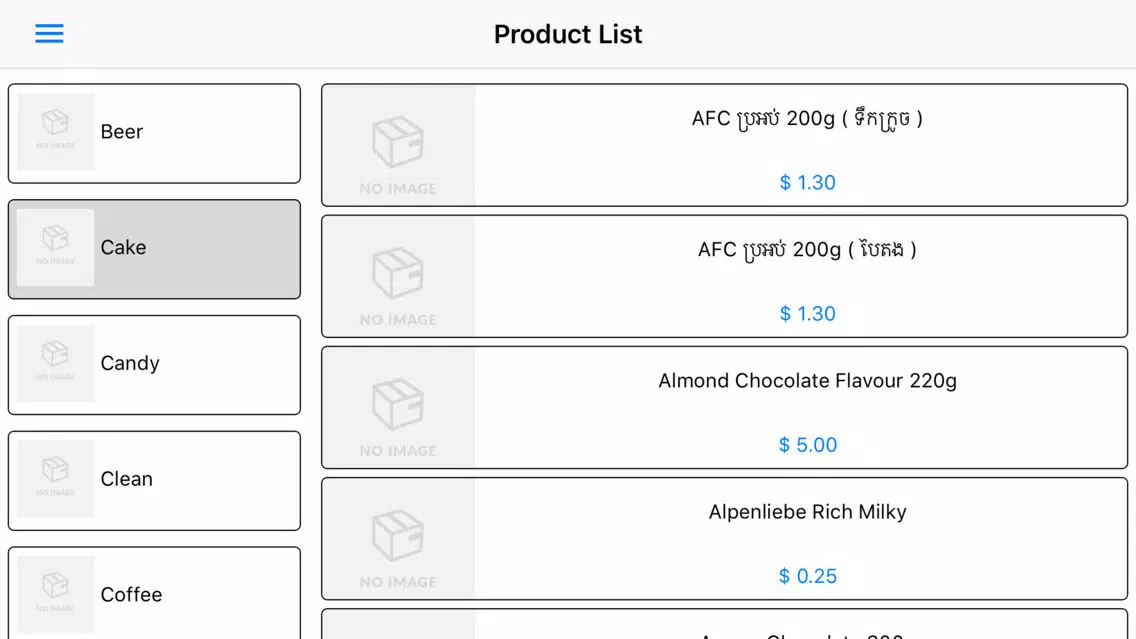Click the $ 0.25 price label
Image resolution: width=1136 pixels, height=639 pixels.
coord(808,576)
